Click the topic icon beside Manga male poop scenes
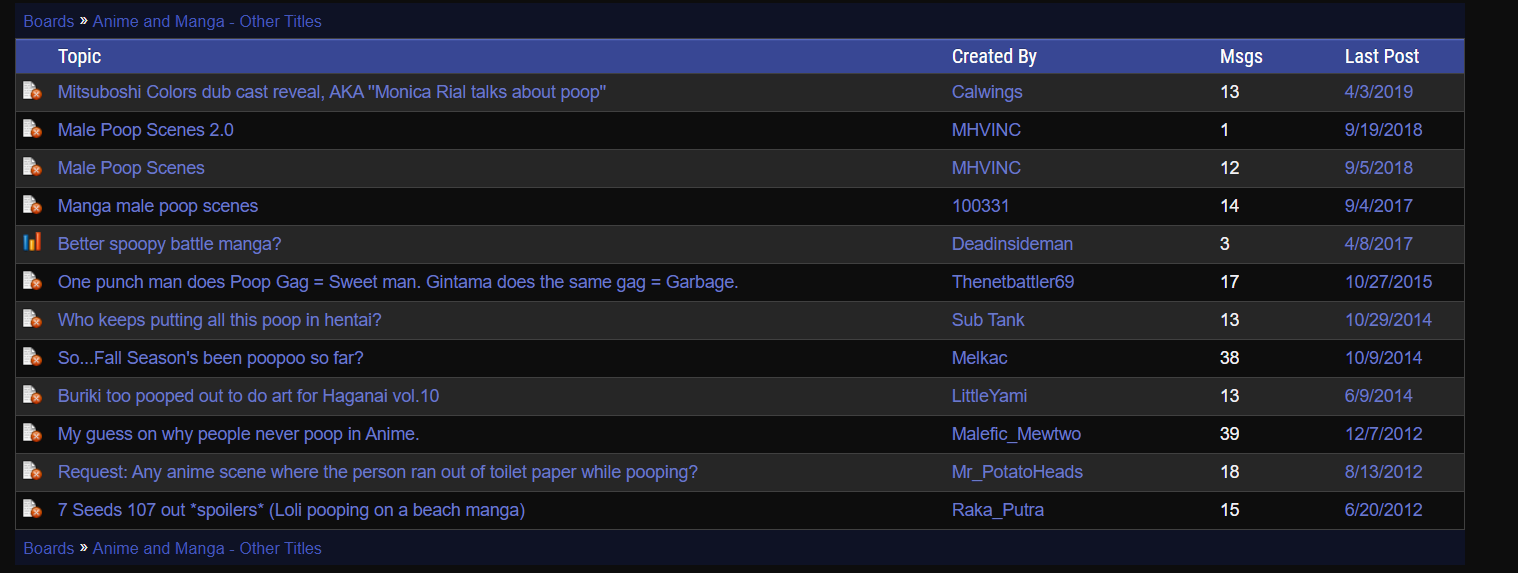The image size is (1518, 573). point(32,205)
